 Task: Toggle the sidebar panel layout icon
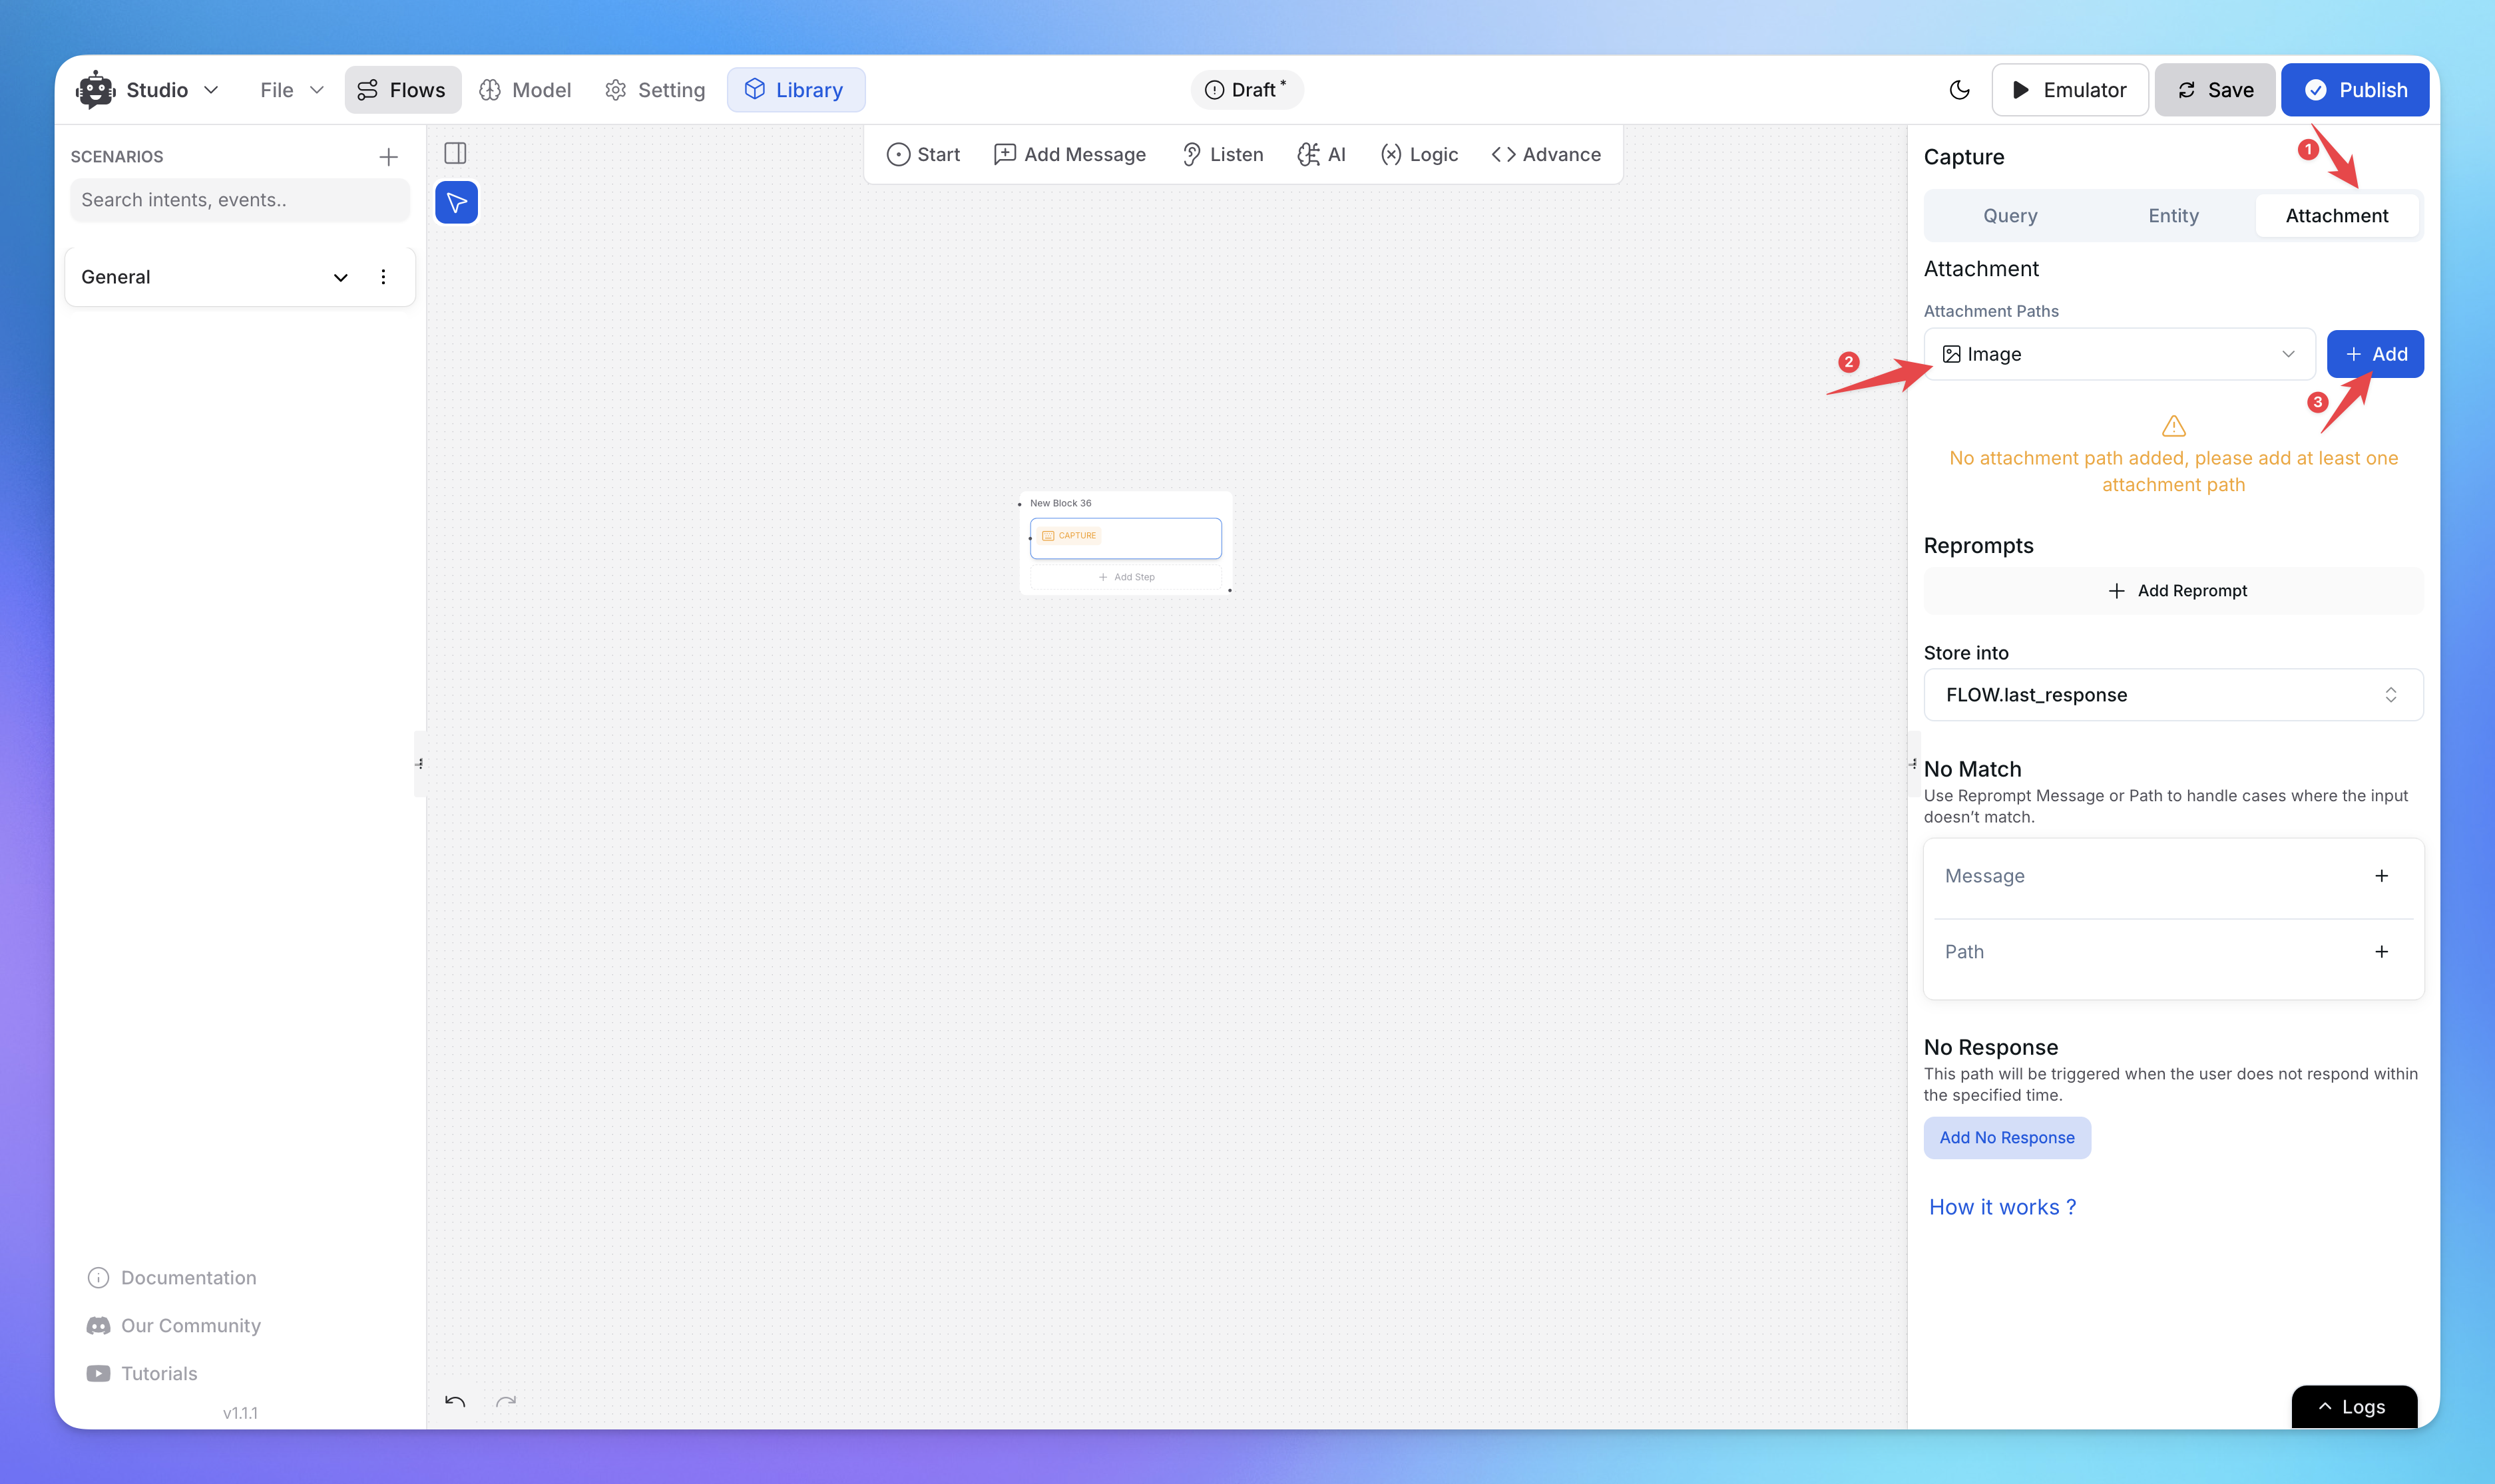click(x=455, y=153)
